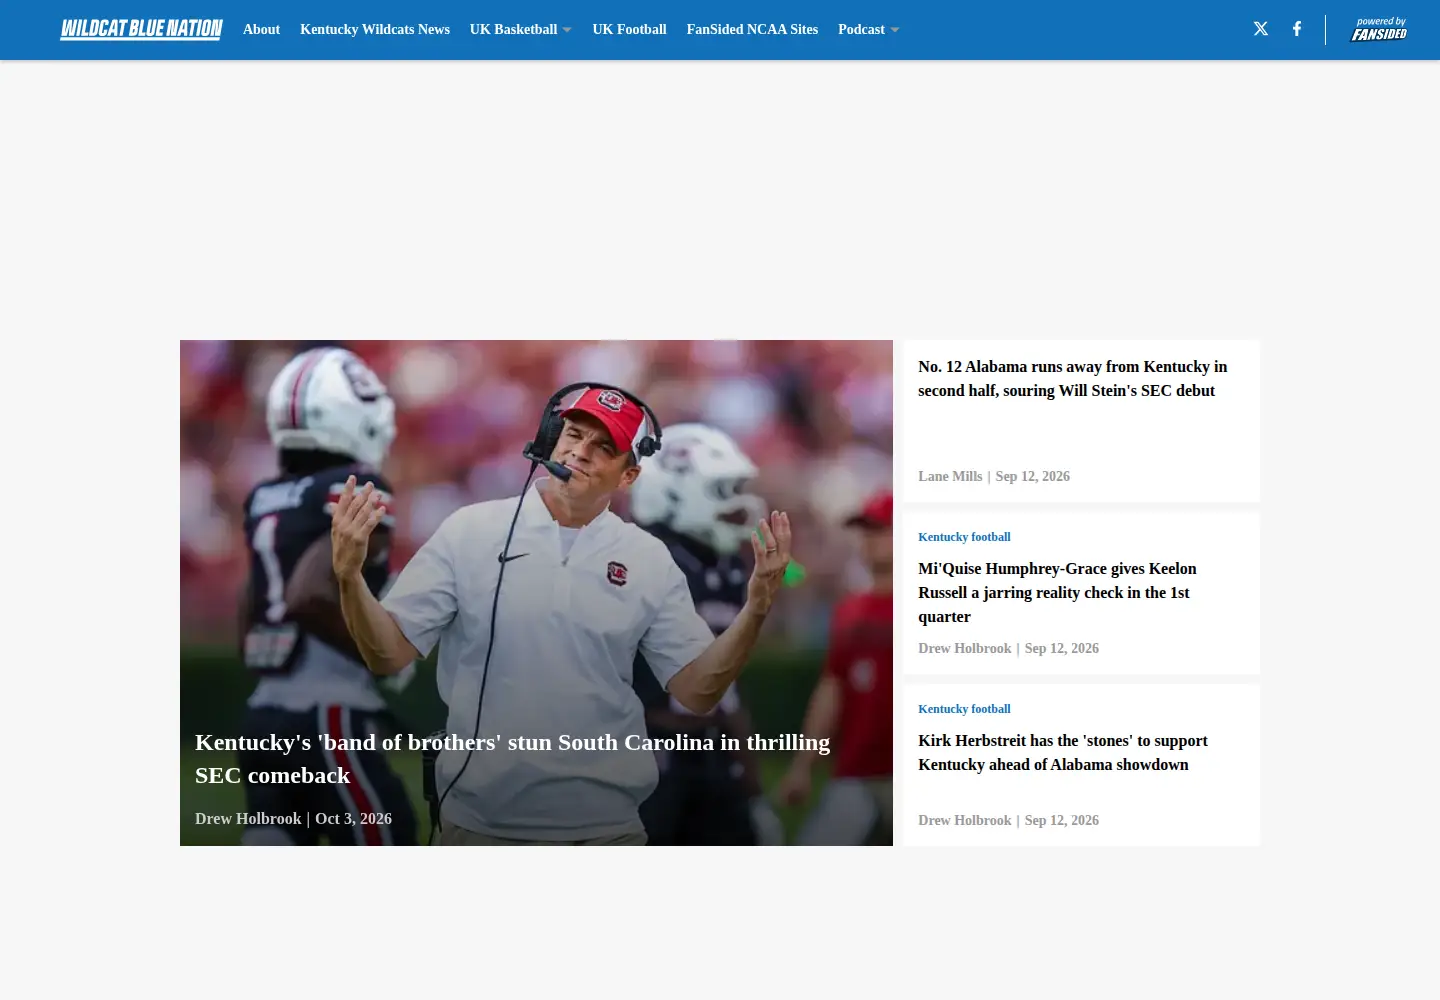Open Kentucky football tag above Herbstreit story
The height and width of the screenshot is (1000, 1440).
(x=964, y=709)
